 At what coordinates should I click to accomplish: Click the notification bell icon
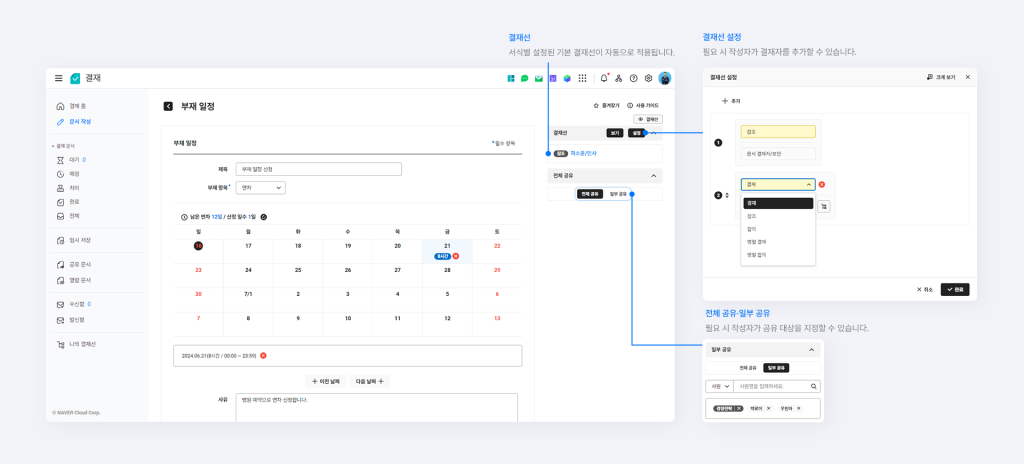604,78
